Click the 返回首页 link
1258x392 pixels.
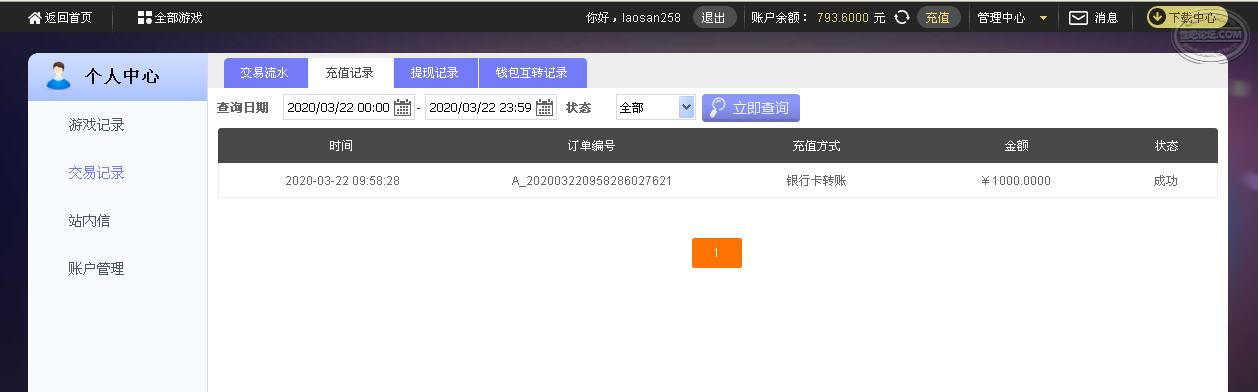(x=68, y=17)
